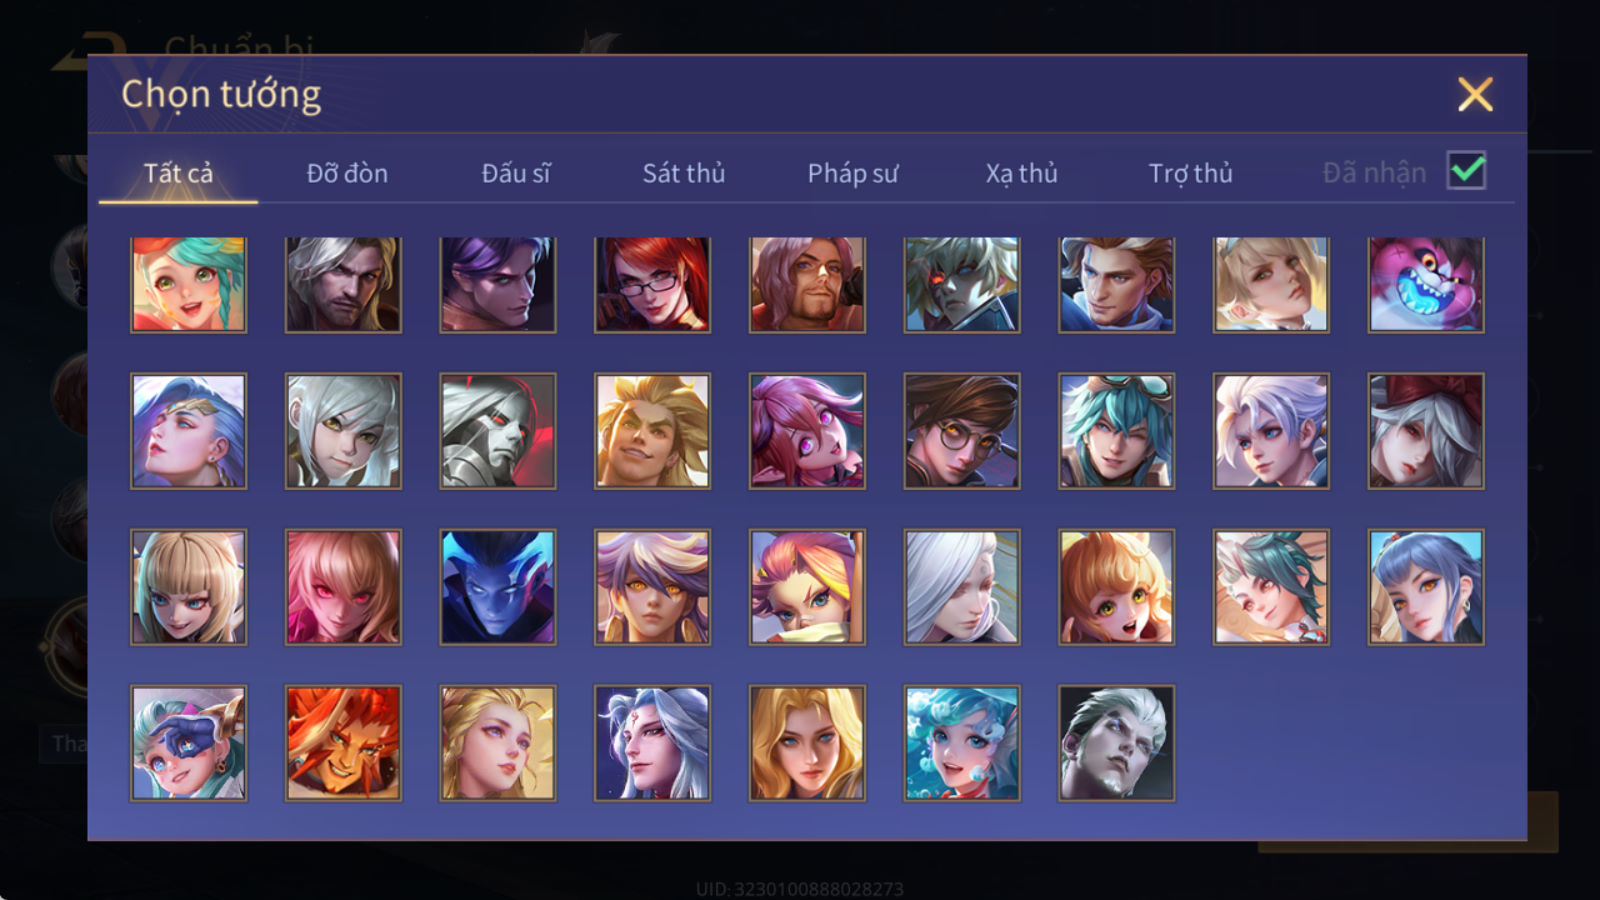Pick the fiery orange-maned grinning hero
The image size is (1600, 900).
343,743
